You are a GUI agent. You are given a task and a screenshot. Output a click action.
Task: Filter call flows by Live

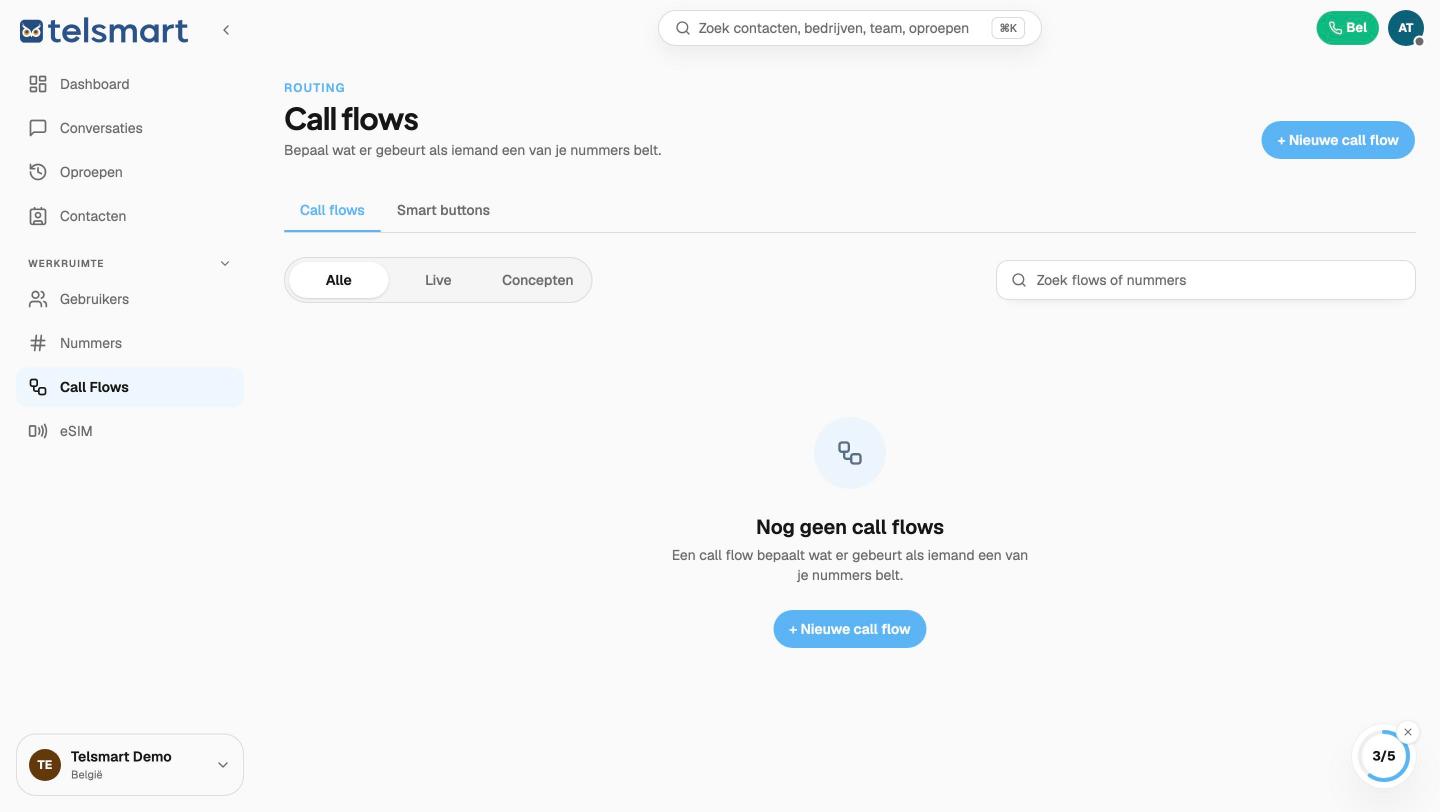tap(438, 280)
